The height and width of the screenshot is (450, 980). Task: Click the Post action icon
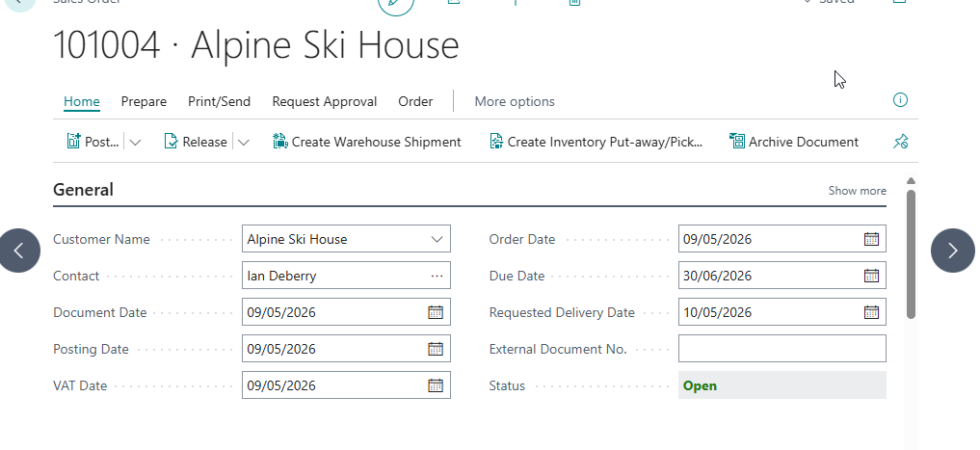click(x=74, y=142)
